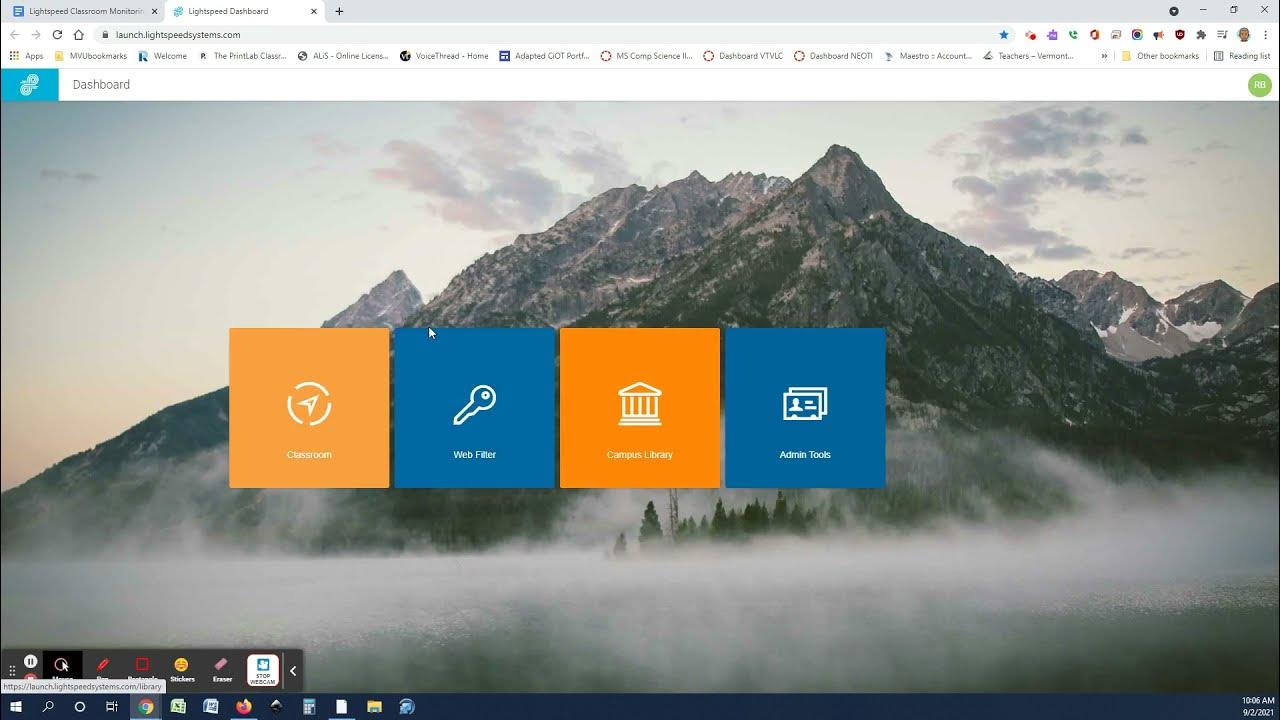Open the Web Filter tile
1280x720 pixels.
pos(474,408)
